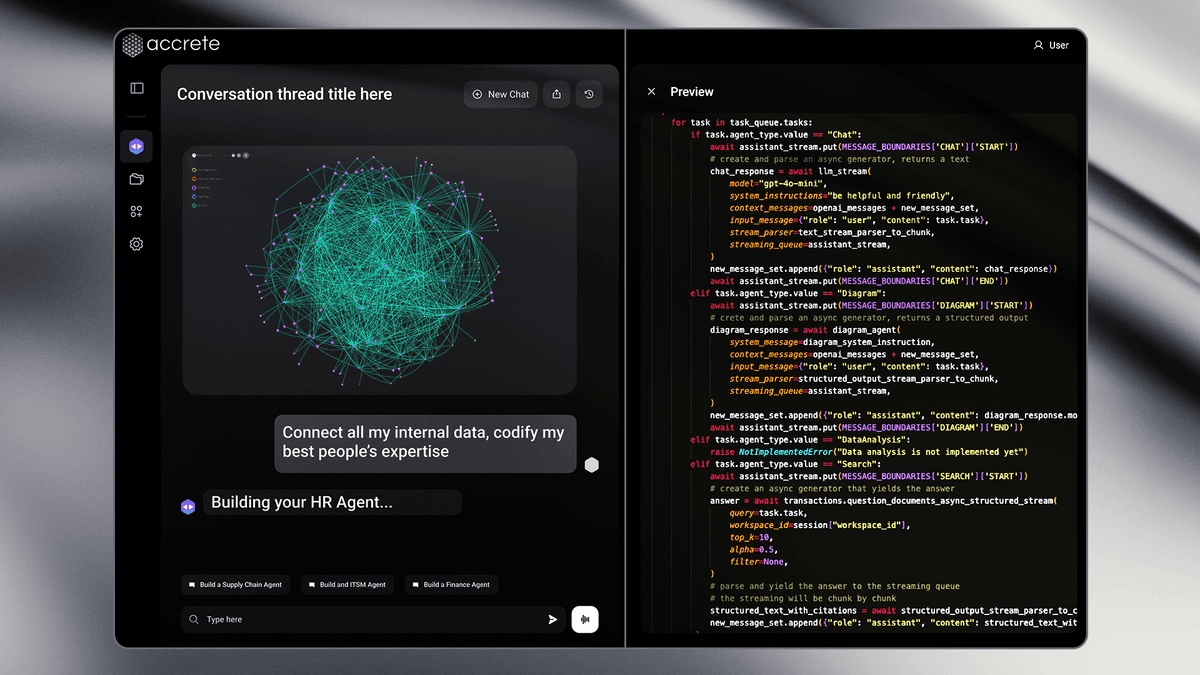Open the User account menu
The width and height of the screenshot is (1200, 675).
coord(1051,45)
